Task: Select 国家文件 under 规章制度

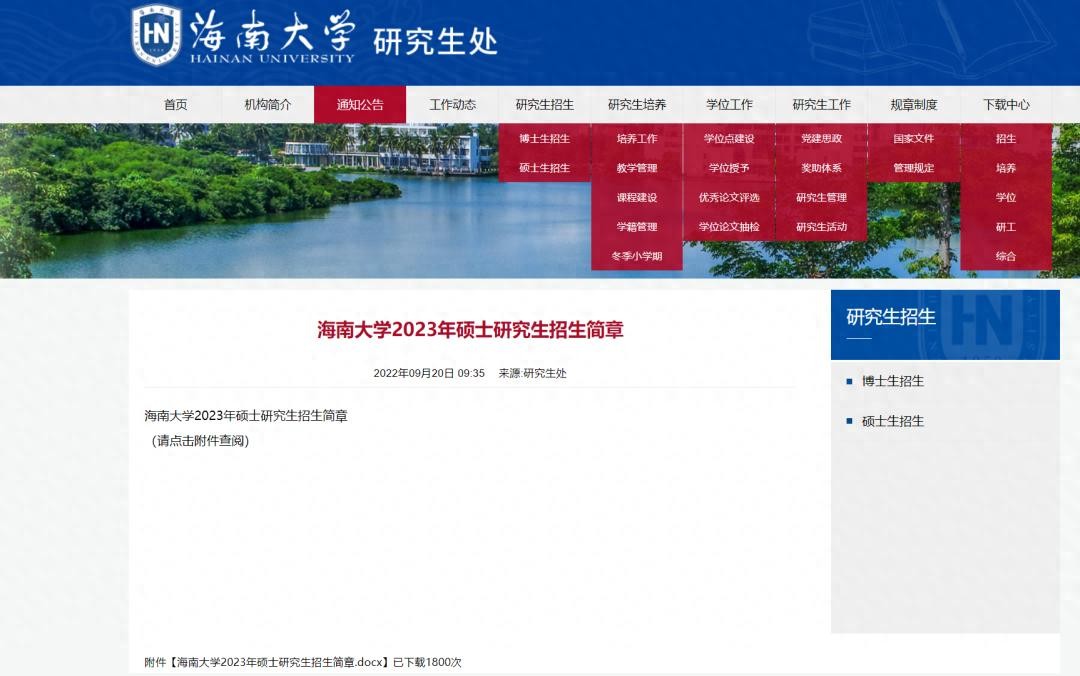Action: pyautogui.click(x=913, y=139)
